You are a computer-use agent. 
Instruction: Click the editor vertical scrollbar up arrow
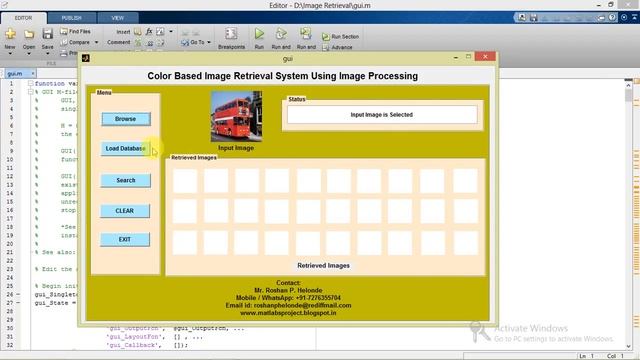[x=629, y=85]
